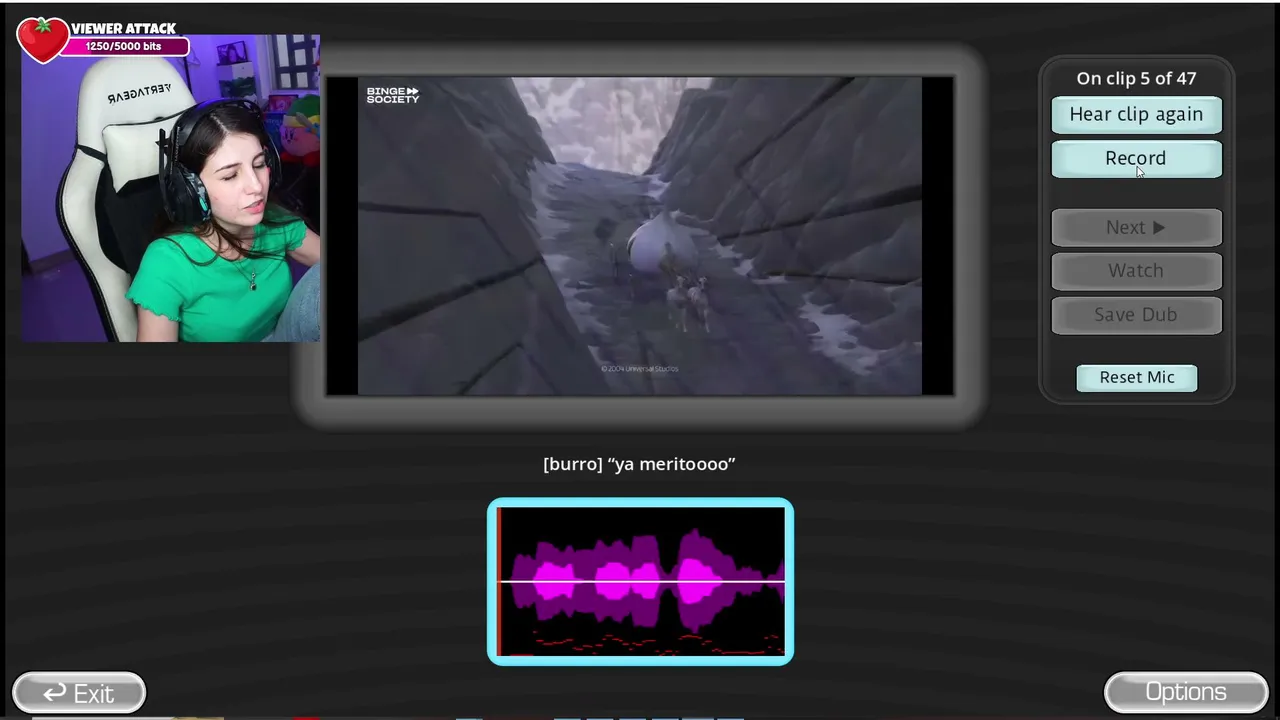This screenshot has width=1280, height=720.
Task: Click the movie clip preview
Action: pos(640,236)
